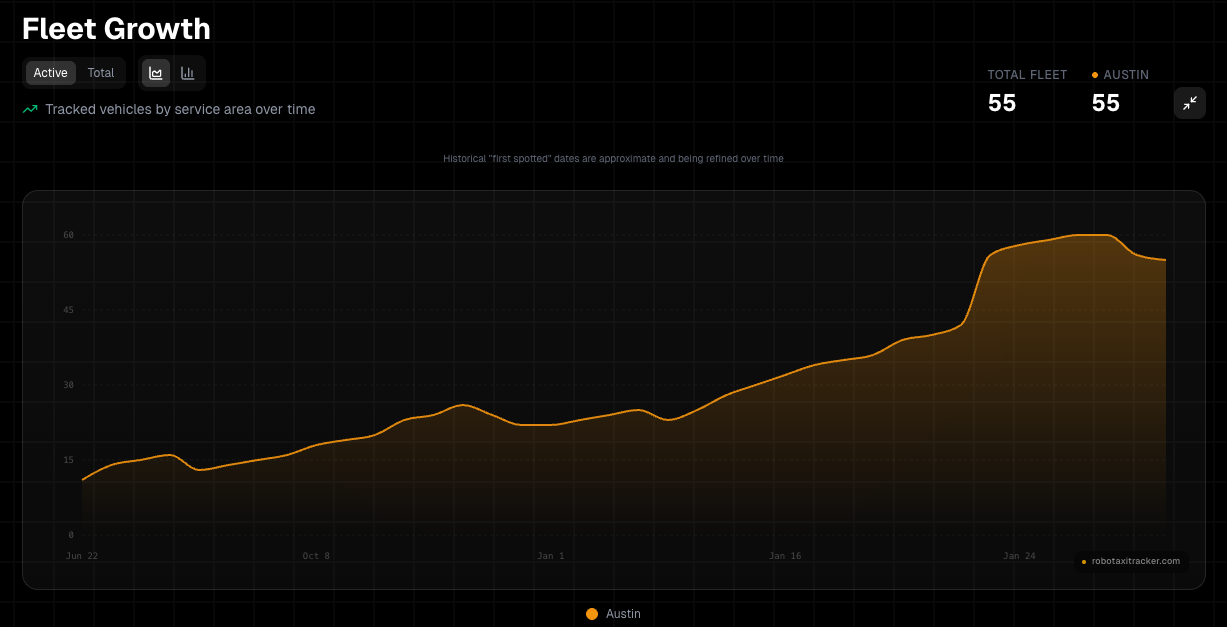
Task: Click the AUSTIN label in stats
Action: point(1126,75)
